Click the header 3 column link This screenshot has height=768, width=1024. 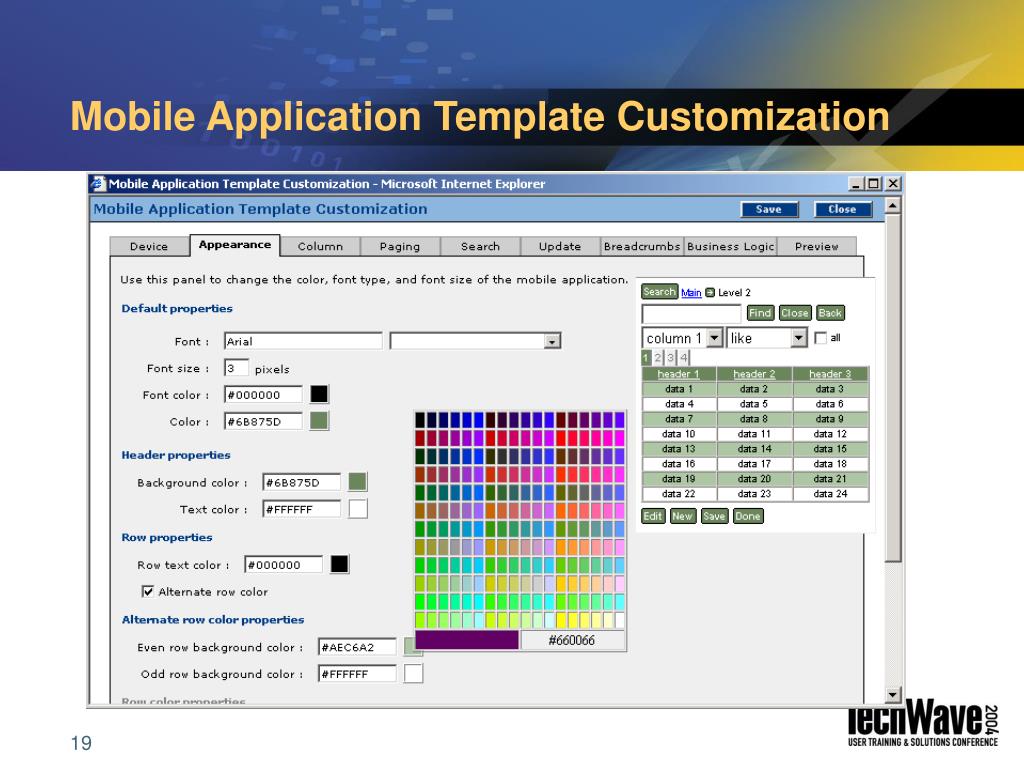click(830, 374)
